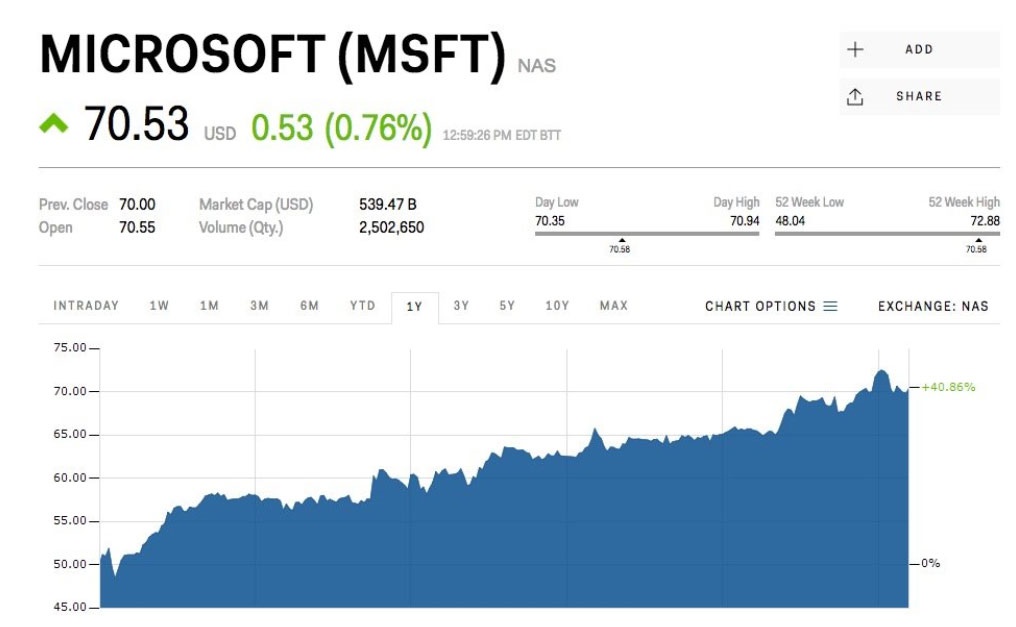Screen dimensions: 1016x627
Task: Show the 3M chart view
Action: tap(259, 306)
